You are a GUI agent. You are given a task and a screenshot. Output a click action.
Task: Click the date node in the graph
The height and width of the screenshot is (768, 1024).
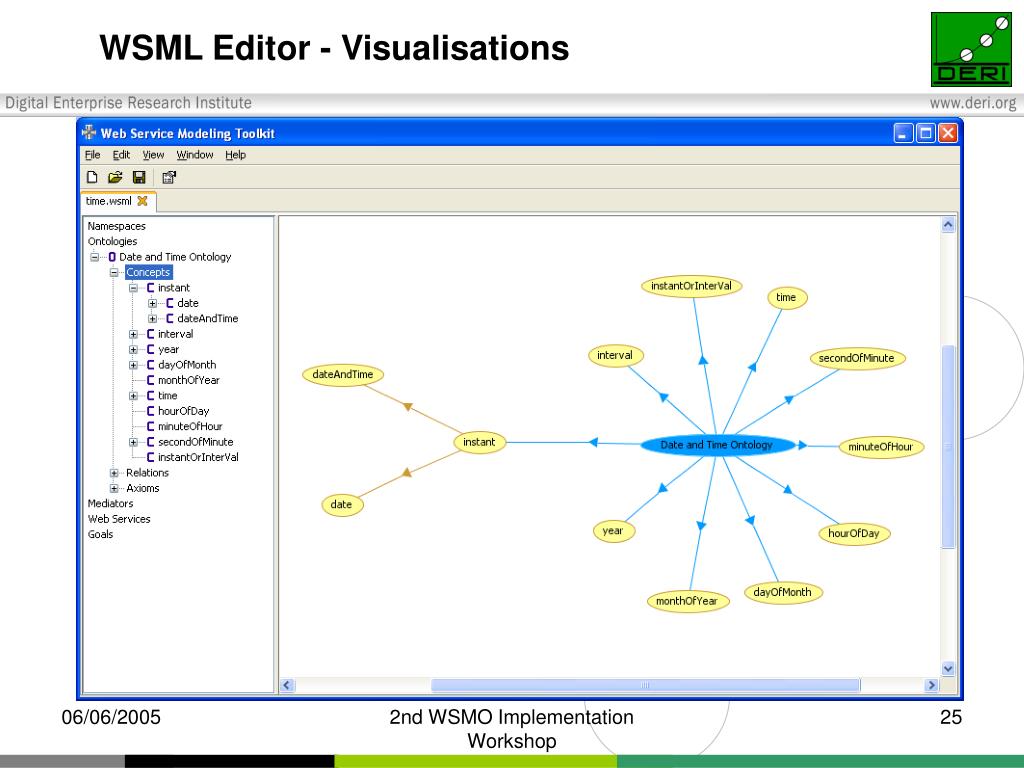click(342, 505)
